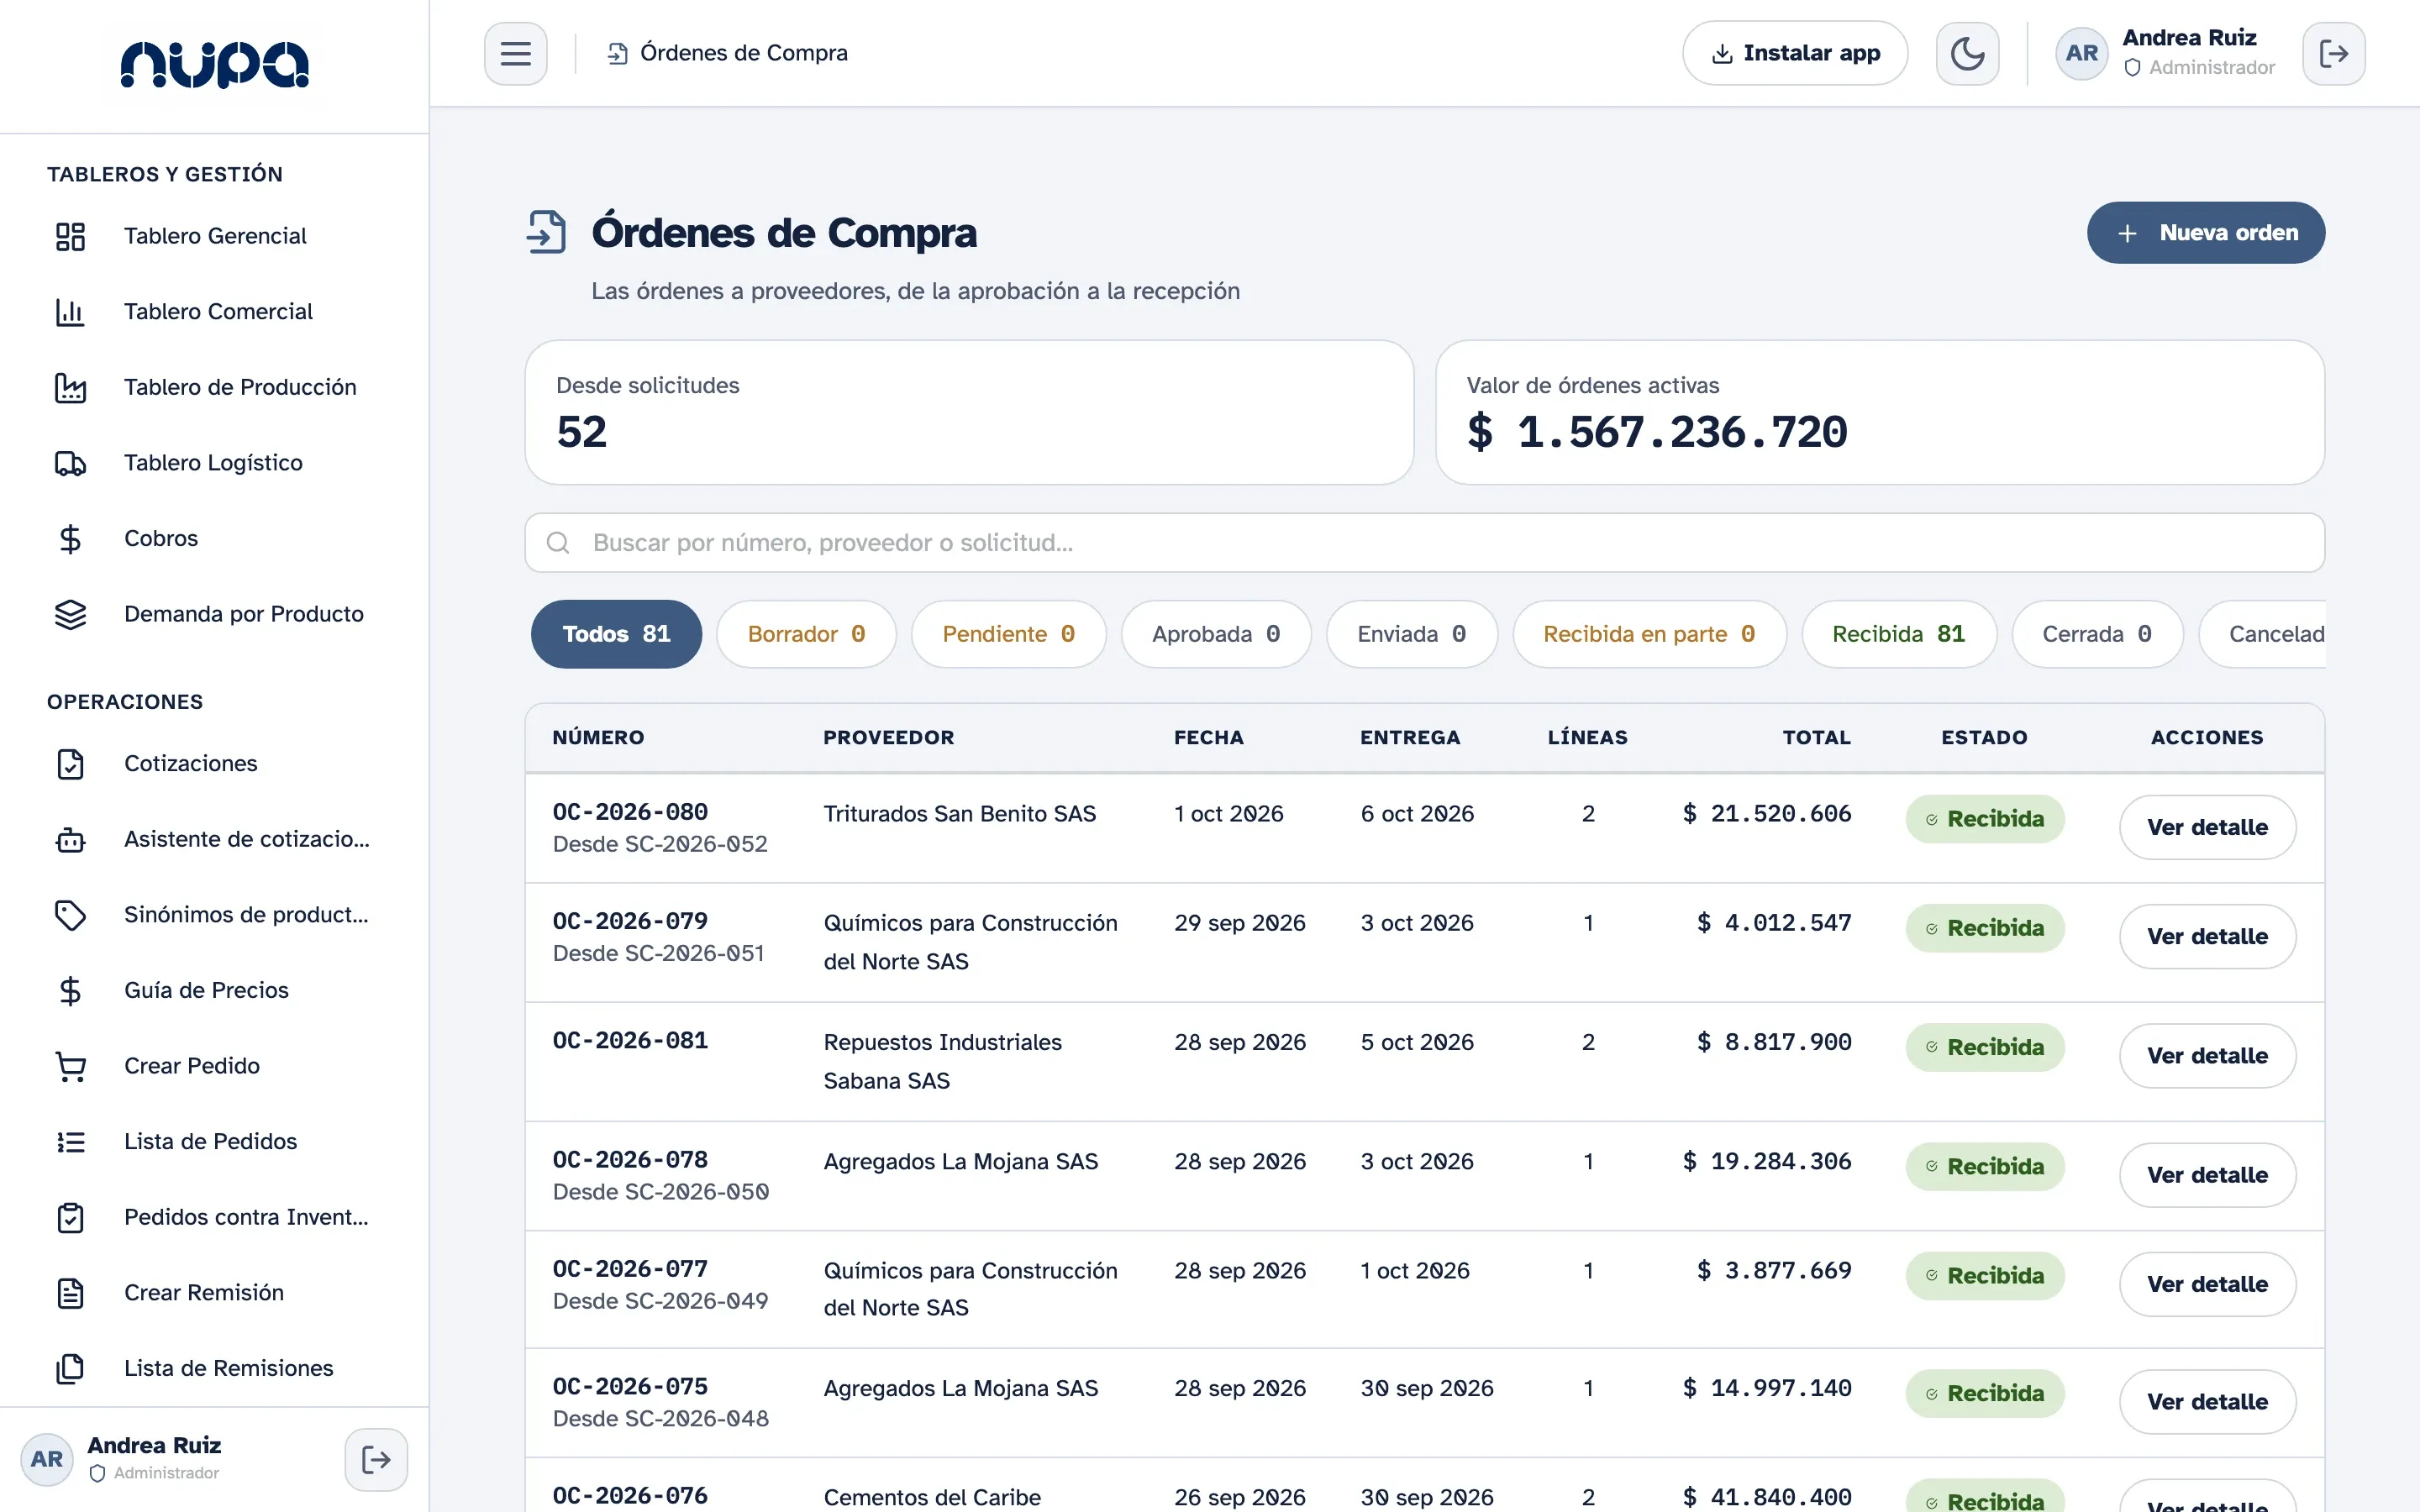Click Instalar app button
This screenshot has height=1512, width=2420.
pos(1795,53)
